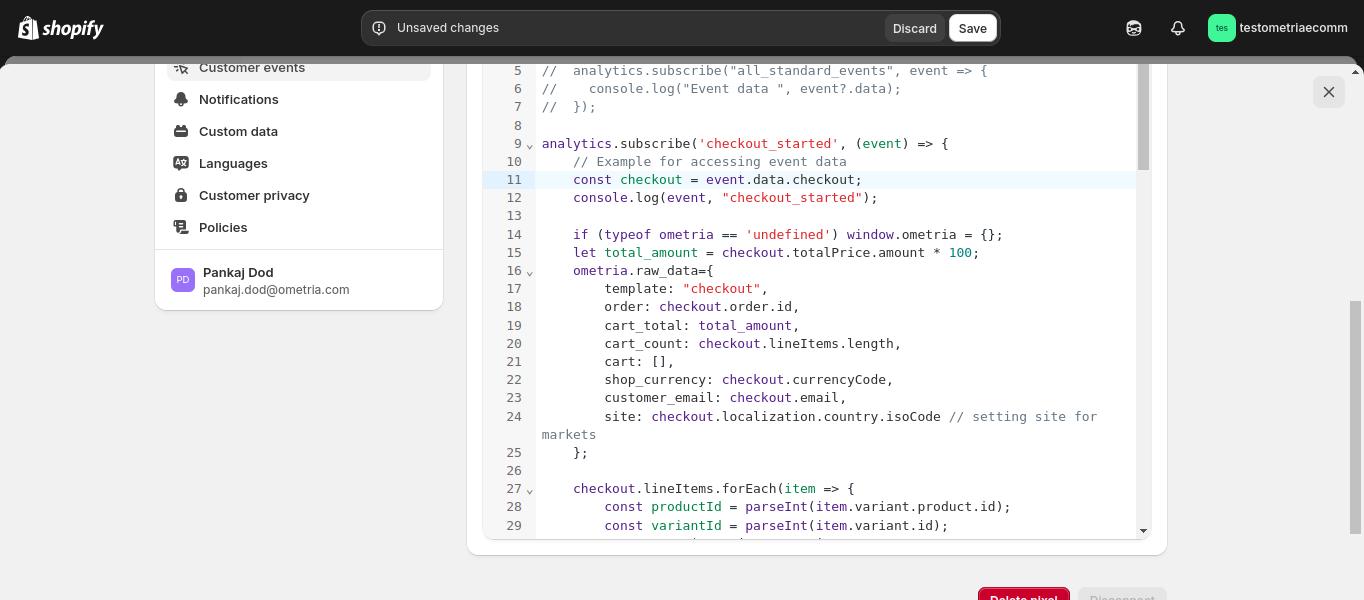Open the Notifications settings section
Screen dimensions: 1364x600
point(299,99)
